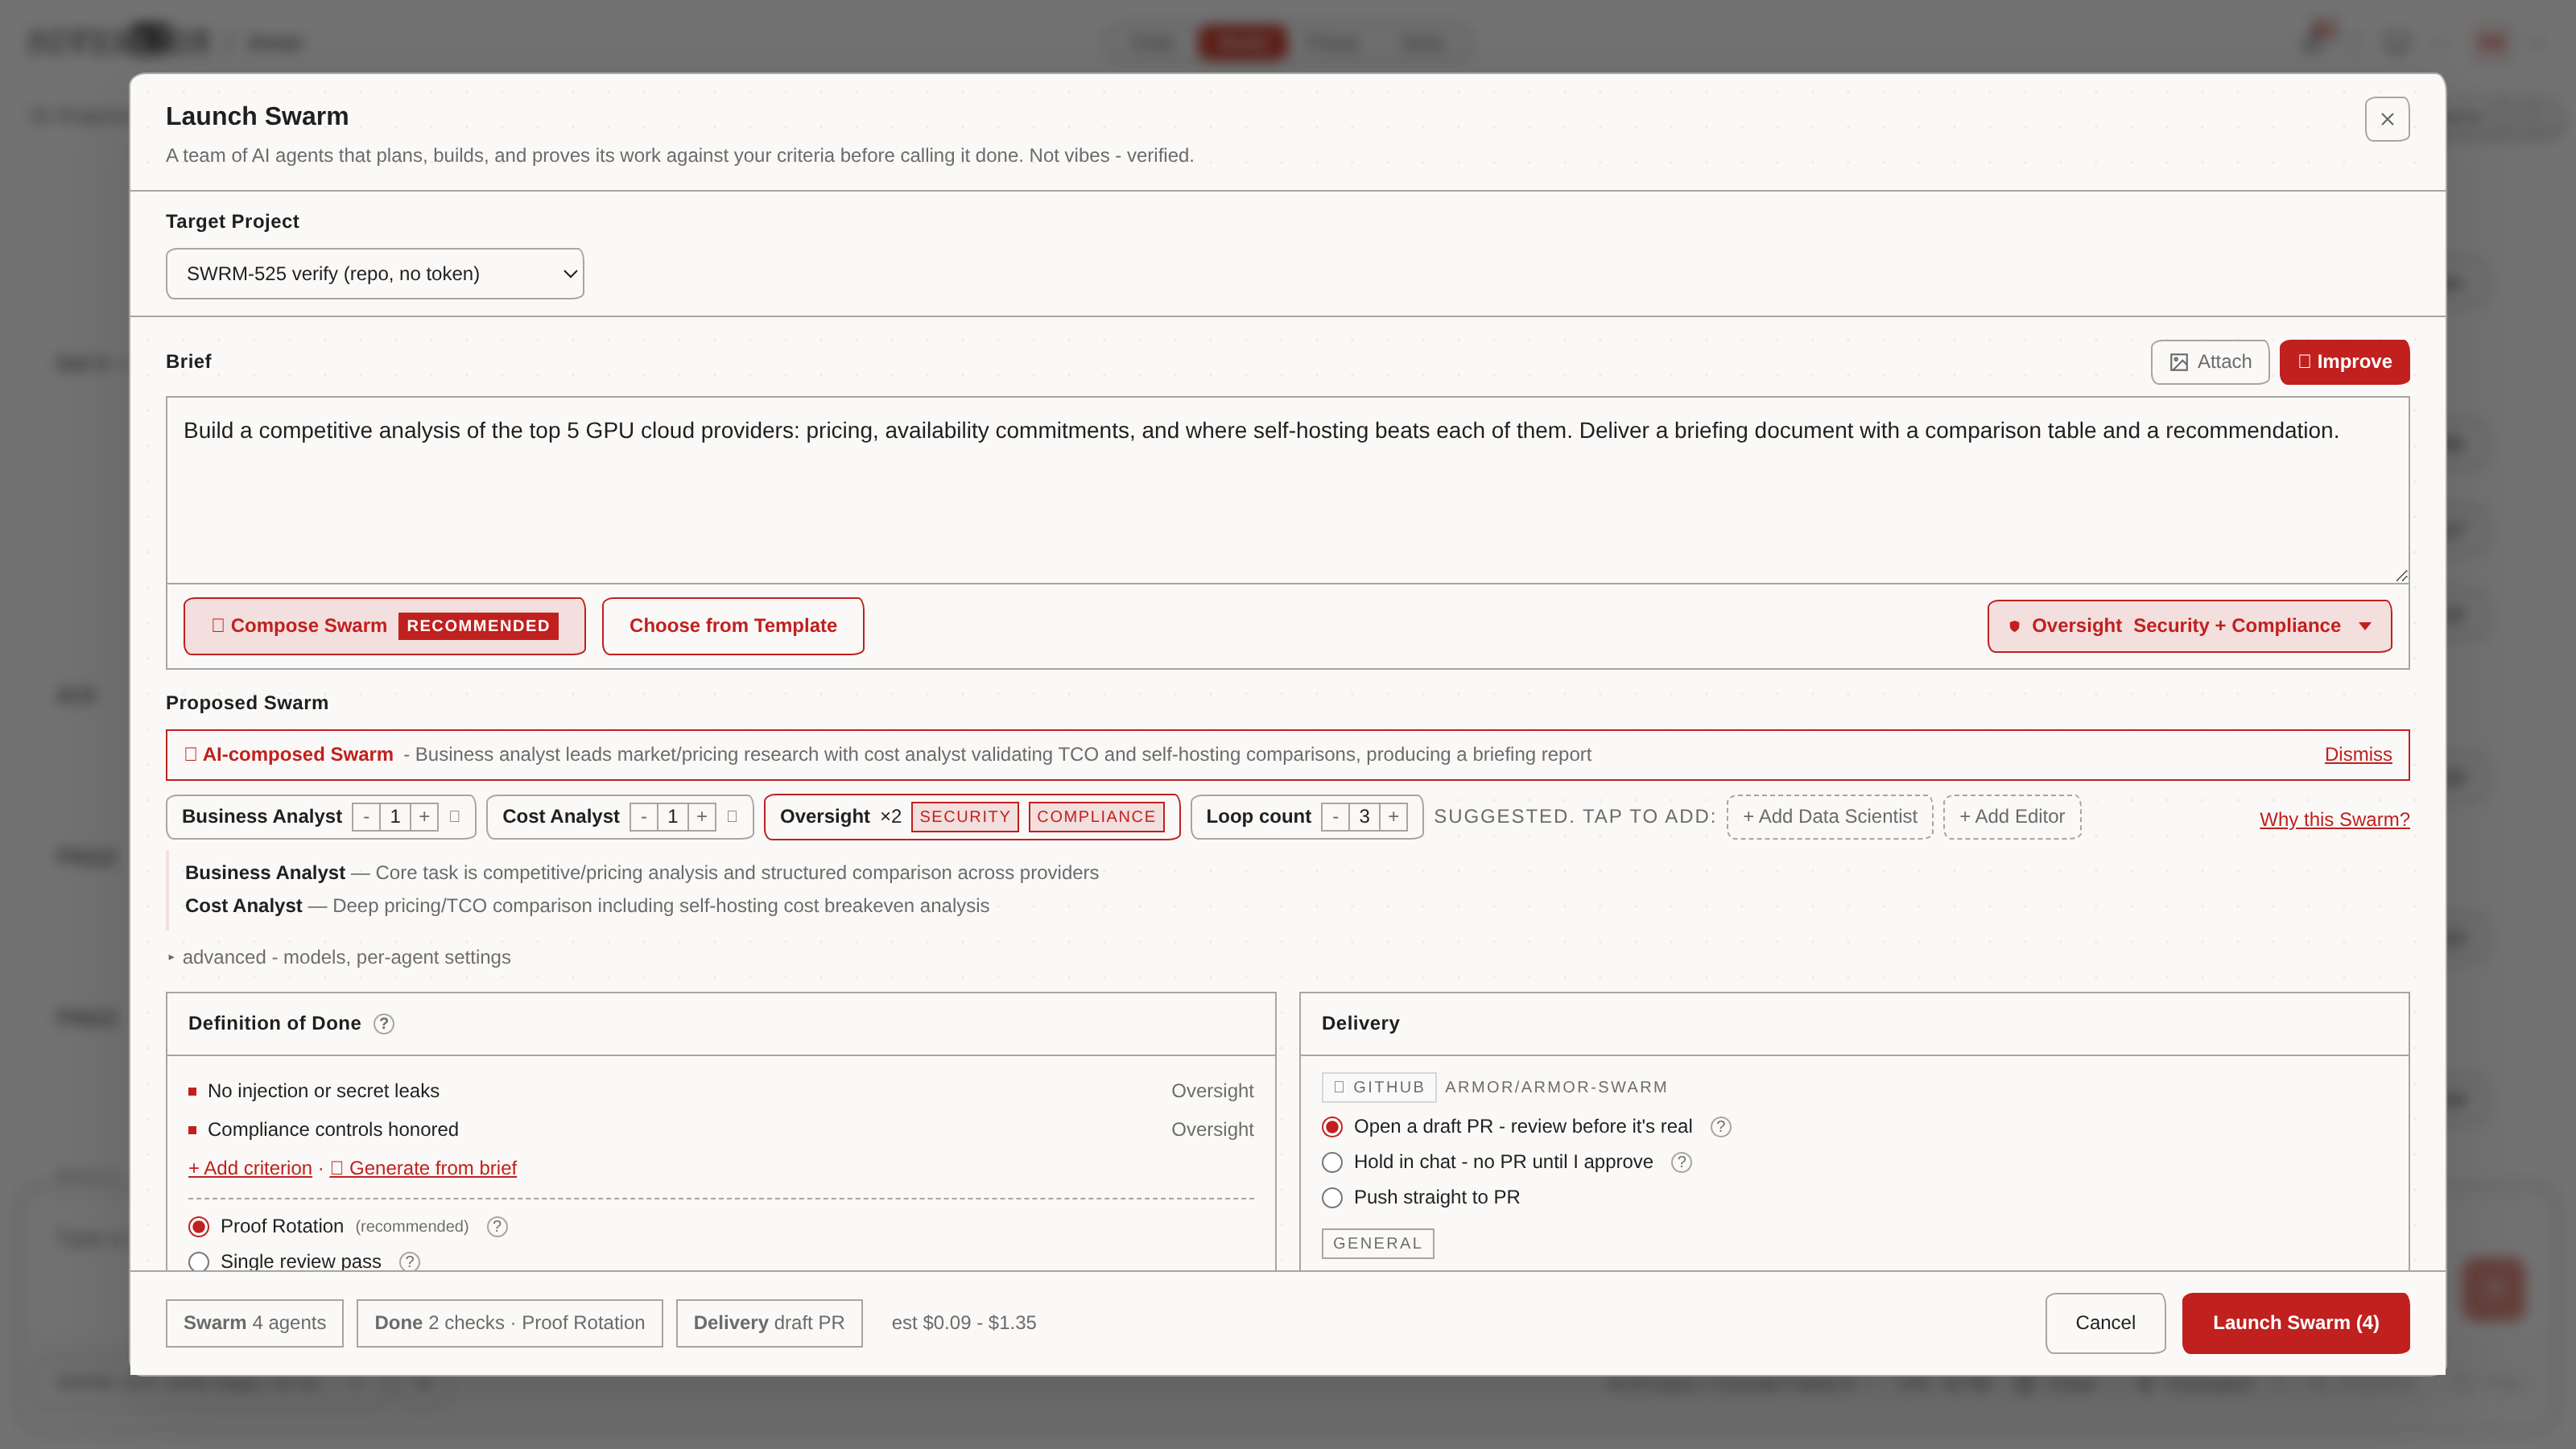Screen dimensions: 2576x1449
Task: Close the Launch Swarm dialog
Action: [2386, 119]
